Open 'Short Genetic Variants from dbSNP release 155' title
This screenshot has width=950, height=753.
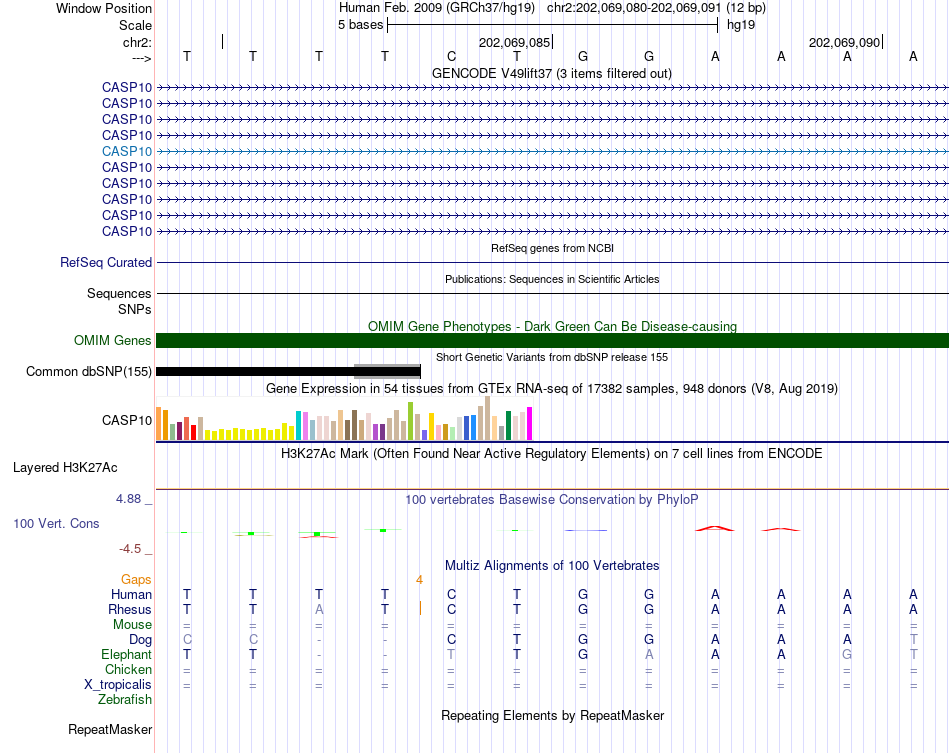552,357
